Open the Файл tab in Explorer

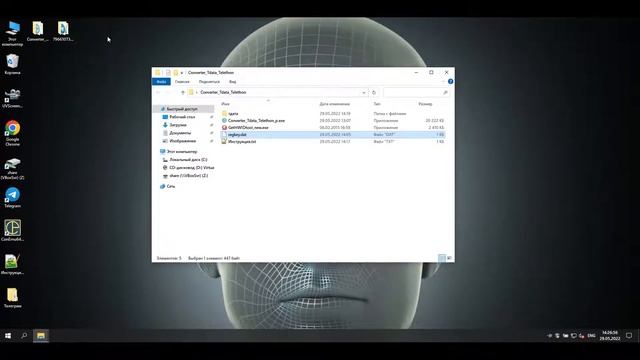pyautogui.click(x=162, y=82)
